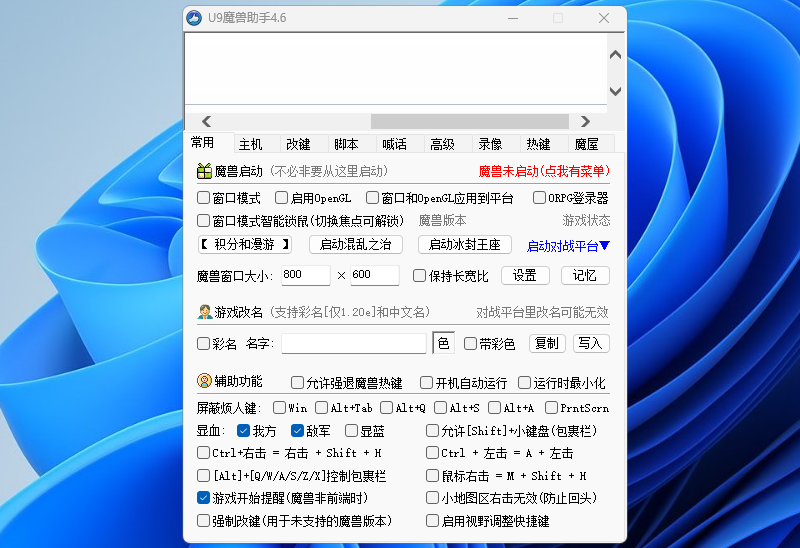Uncheck the 敌军 health display checkbox
The image size is (800, 548).
(297, 431)
